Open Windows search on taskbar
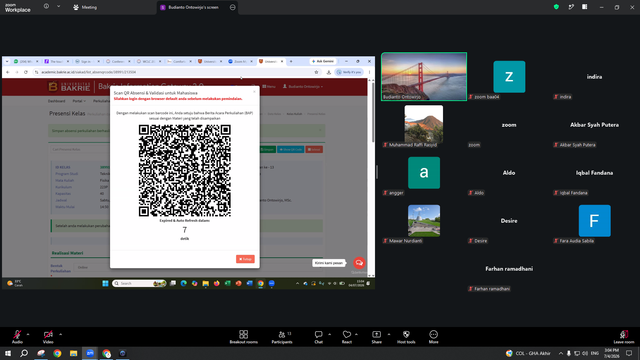Screen dimensions: 640x360 24,353
